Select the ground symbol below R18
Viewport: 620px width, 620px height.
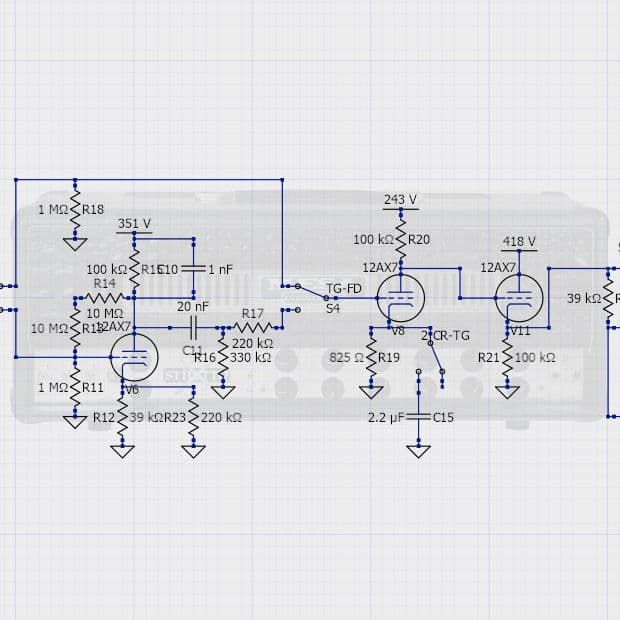pyautogui.click(x=75, y=244)
